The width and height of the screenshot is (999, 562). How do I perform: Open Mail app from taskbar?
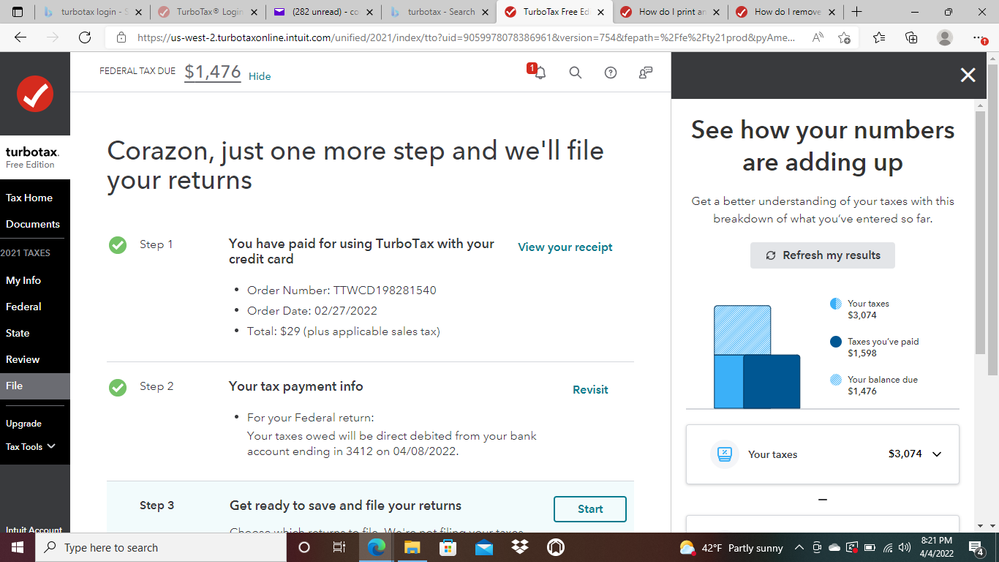(484, 547)
